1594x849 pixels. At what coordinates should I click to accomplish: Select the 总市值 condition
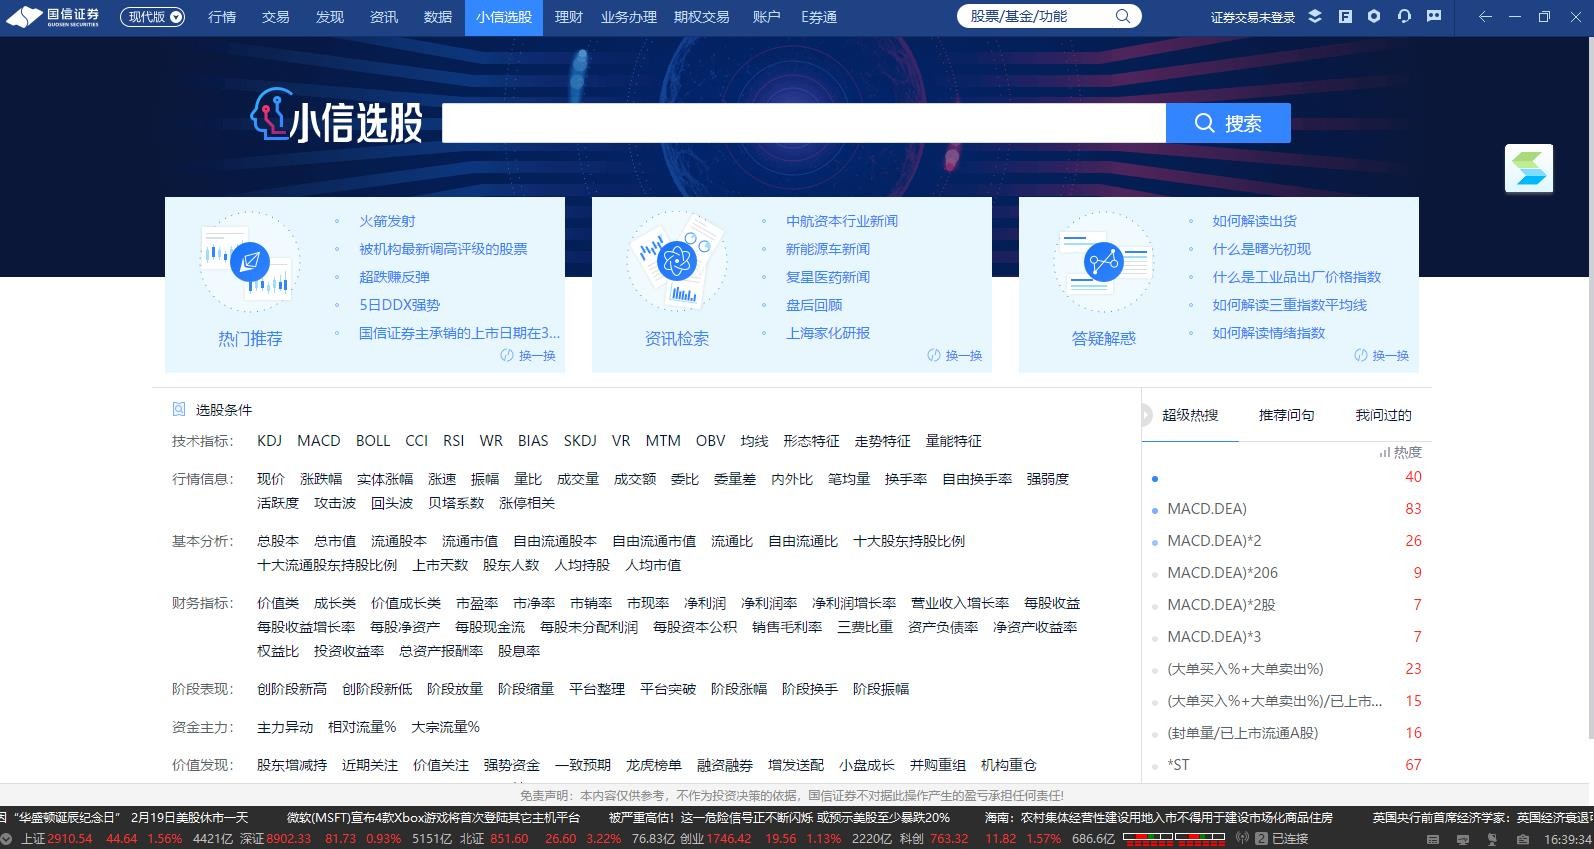tap(335, 541)
